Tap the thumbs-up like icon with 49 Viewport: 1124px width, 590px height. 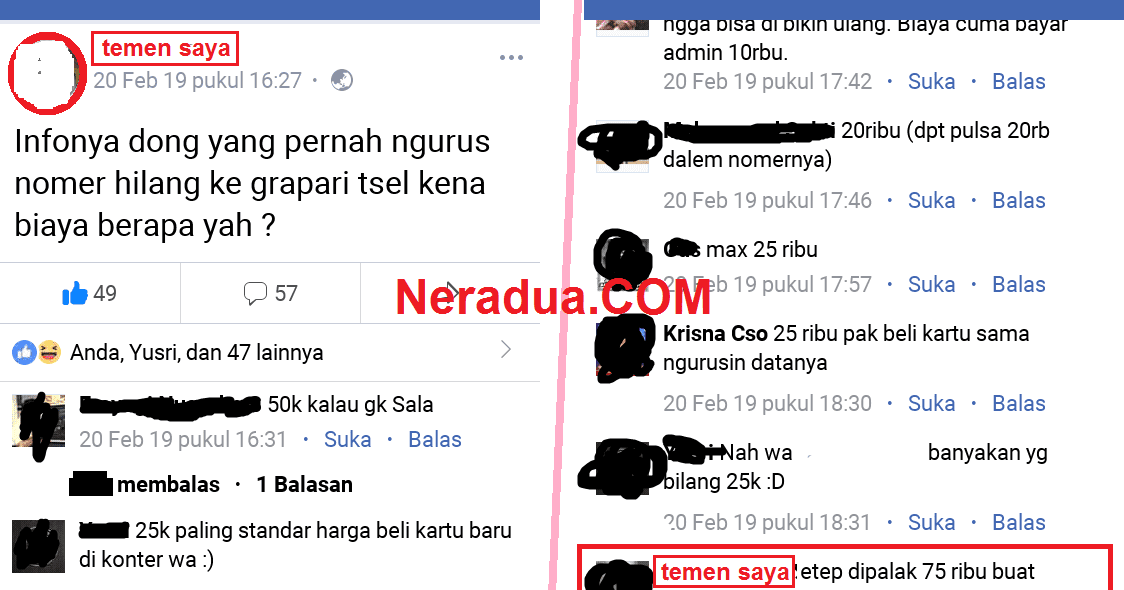pyautogui.click(x=75, y=292)
